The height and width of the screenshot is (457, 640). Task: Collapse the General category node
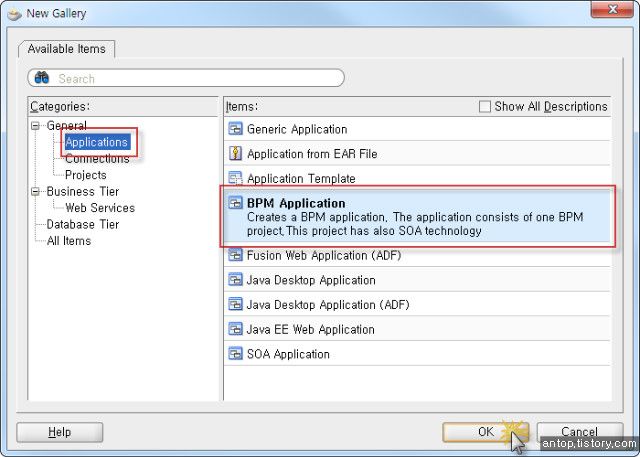pyautogui.click(x=36, y=126)
